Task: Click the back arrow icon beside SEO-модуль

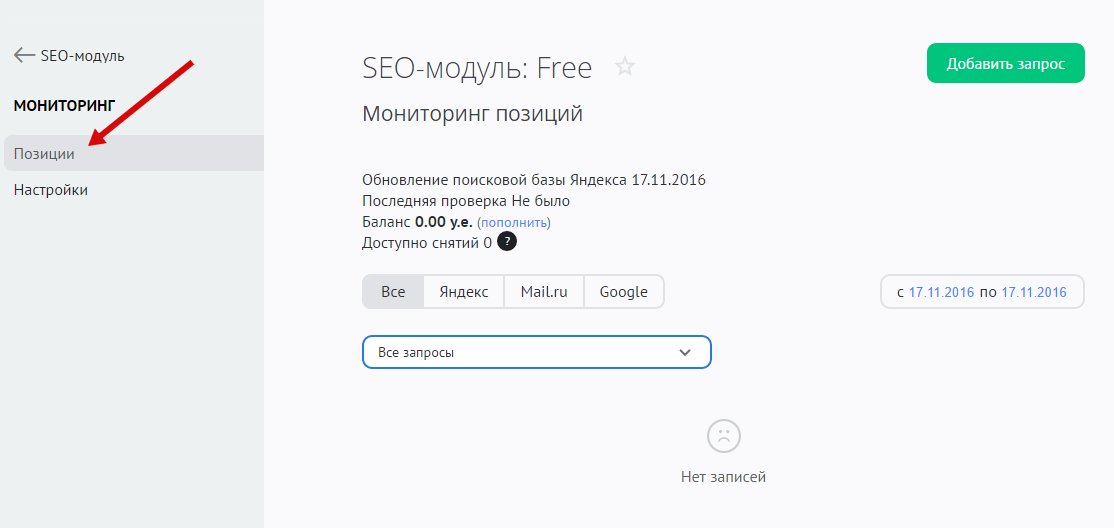Action: [x=24, y=55]
